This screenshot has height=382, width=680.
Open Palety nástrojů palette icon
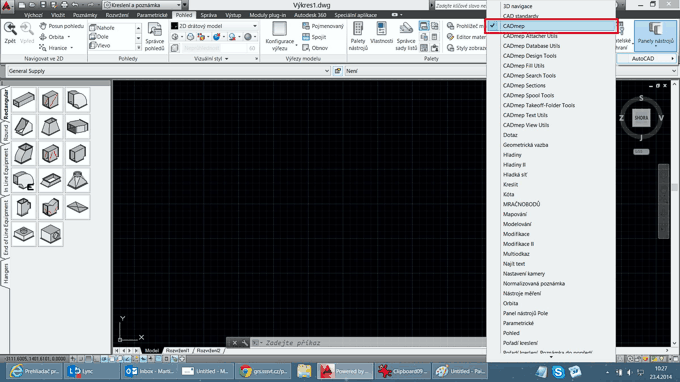point(358,36)
